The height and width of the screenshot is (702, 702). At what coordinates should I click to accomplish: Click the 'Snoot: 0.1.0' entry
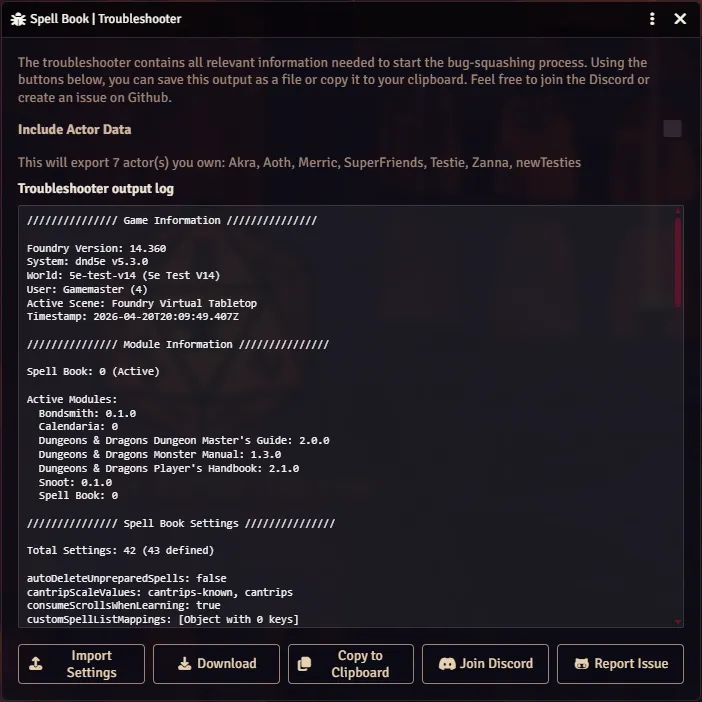[x=75, y=482]
